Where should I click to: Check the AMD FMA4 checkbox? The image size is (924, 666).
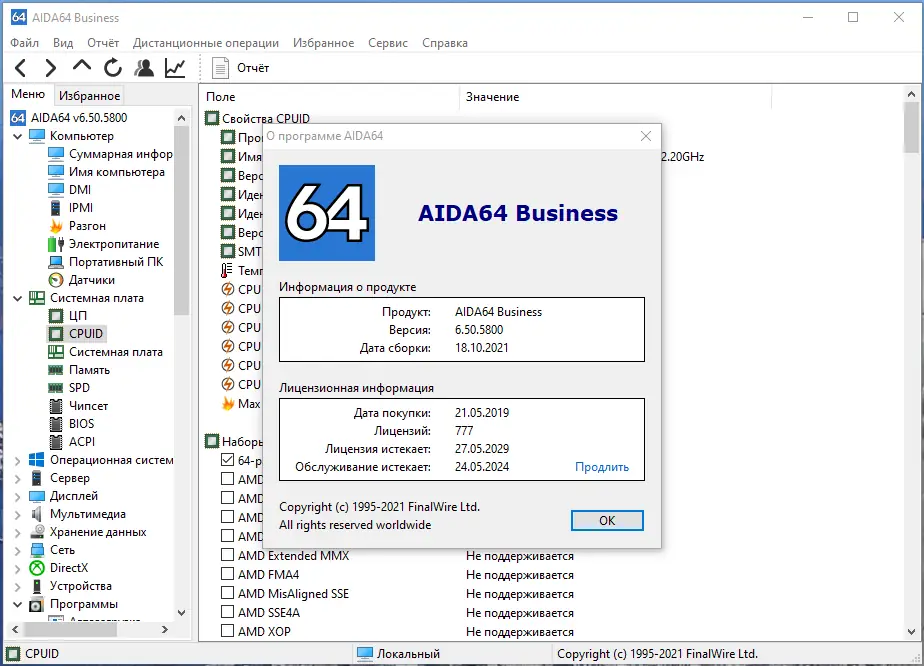pyautogui.click(x=225, y=574)
